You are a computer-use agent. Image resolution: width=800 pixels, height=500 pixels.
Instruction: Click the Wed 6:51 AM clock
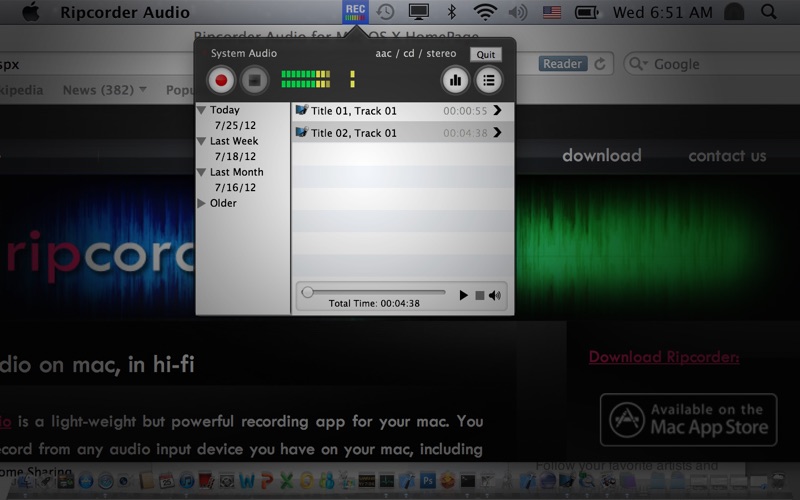pos(662,12)
